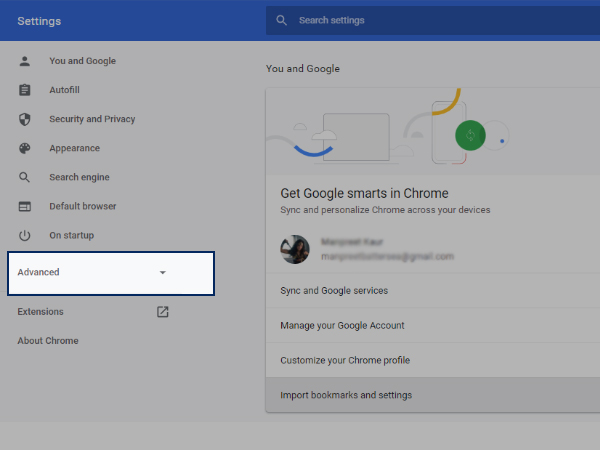Click the You and Google person icon
Screen dimensions: 600x450
point(25,61)
